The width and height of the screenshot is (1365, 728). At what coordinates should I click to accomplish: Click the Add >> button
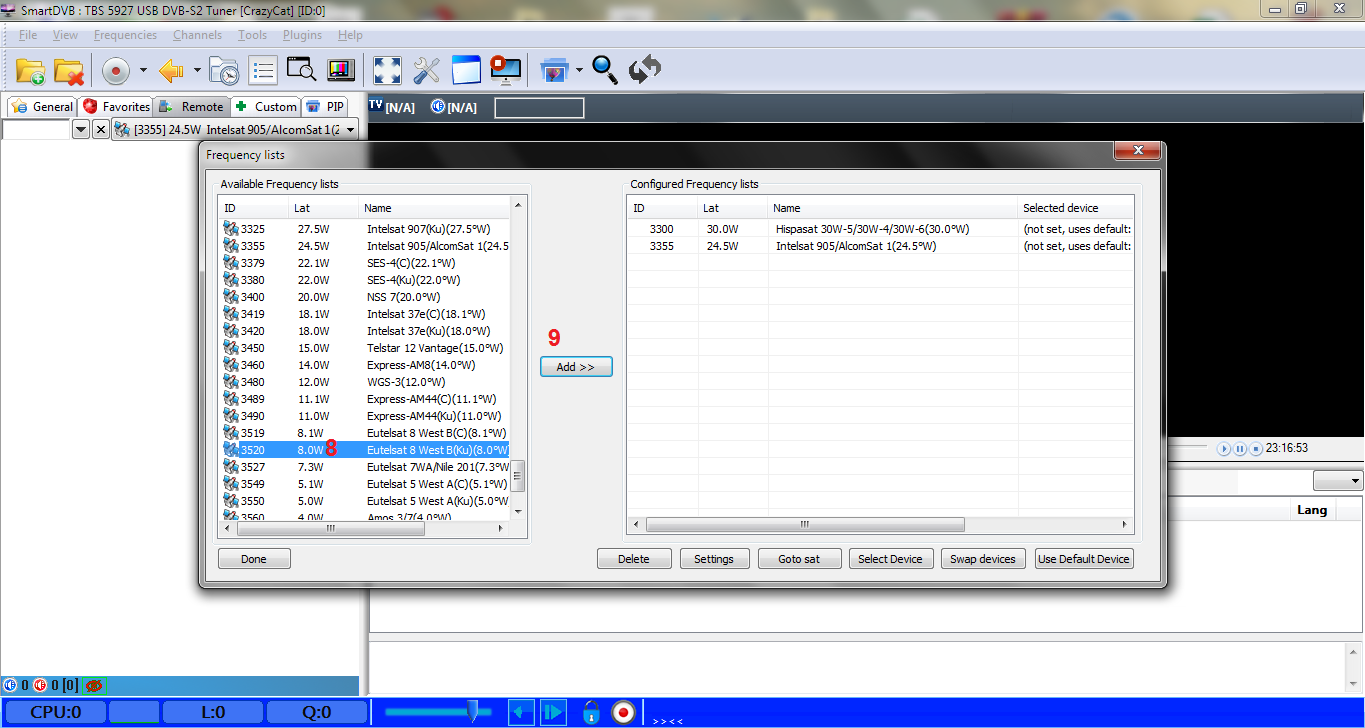pyautogui.click(x=576, y=367)
